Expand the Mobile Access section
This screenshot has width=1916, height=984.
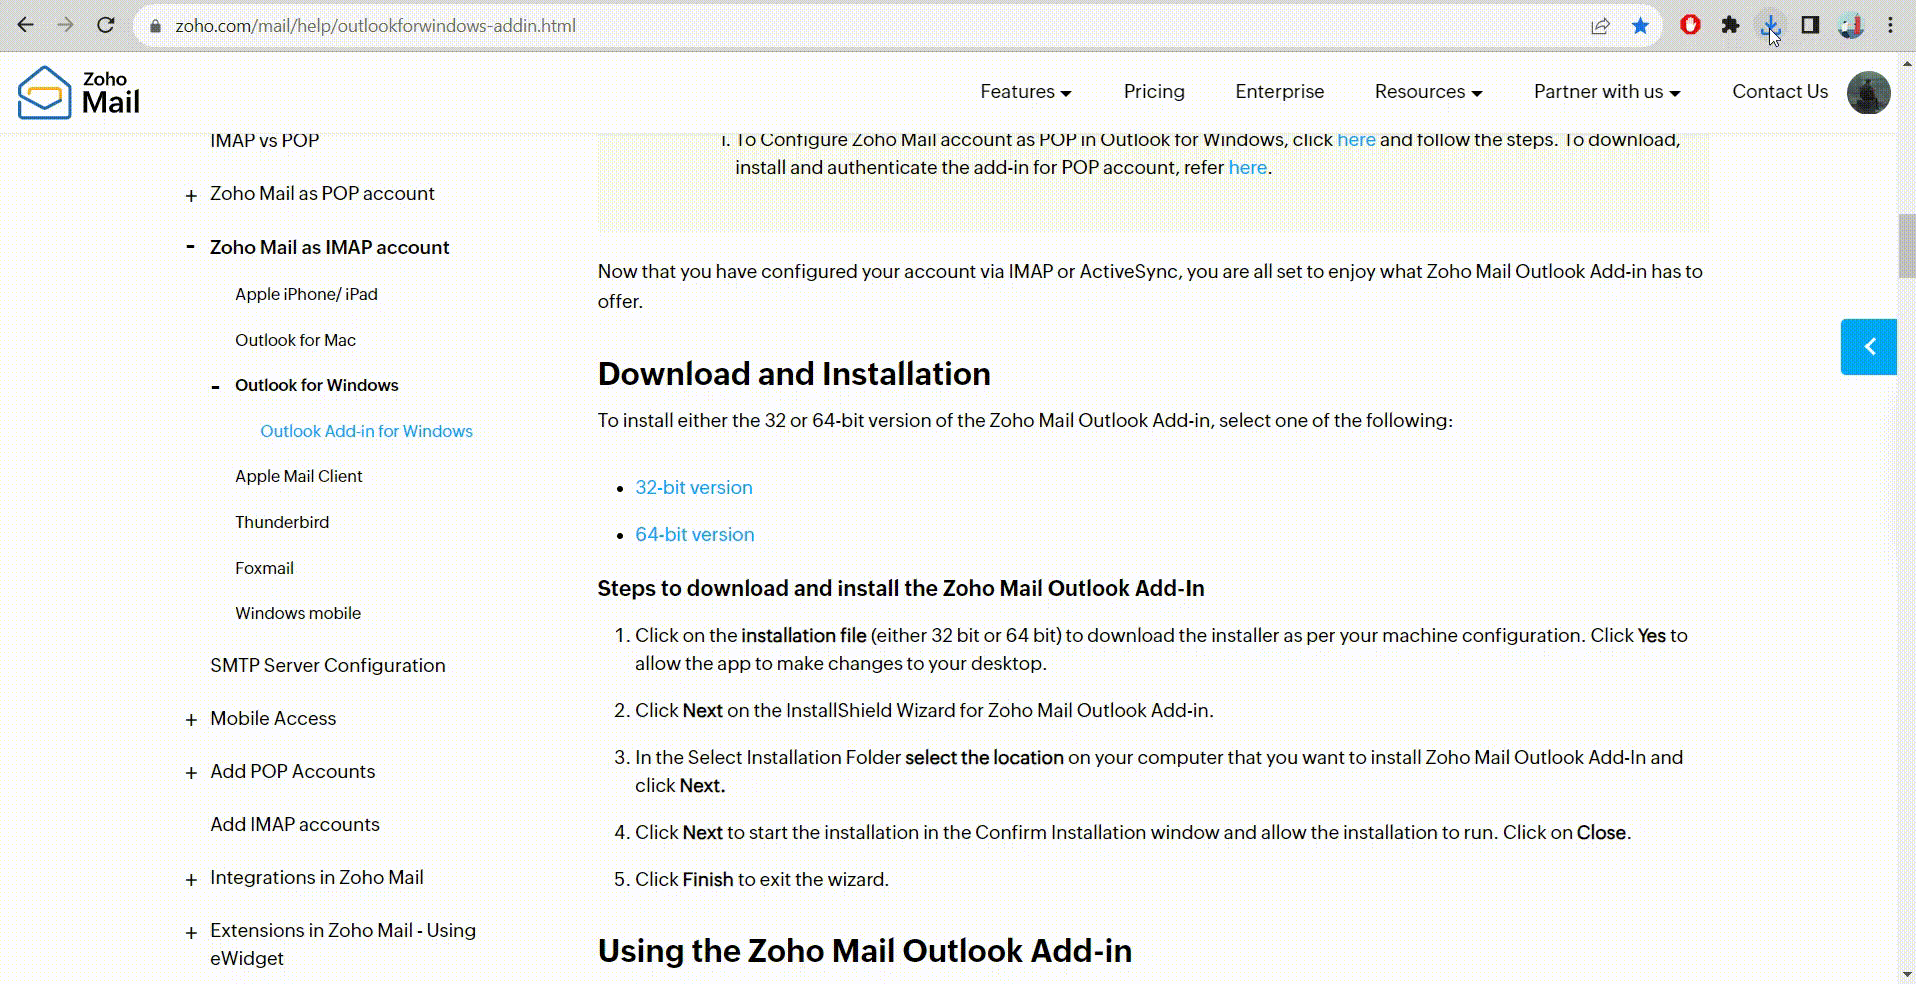tap(191, 720)
